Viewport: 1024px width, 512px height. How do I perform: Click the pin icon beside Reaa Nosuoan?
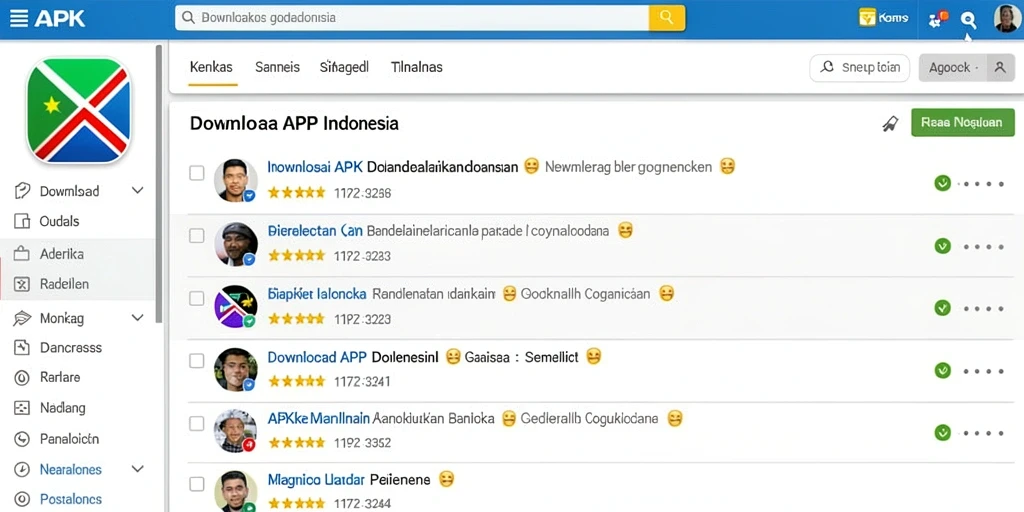point(890,123)
